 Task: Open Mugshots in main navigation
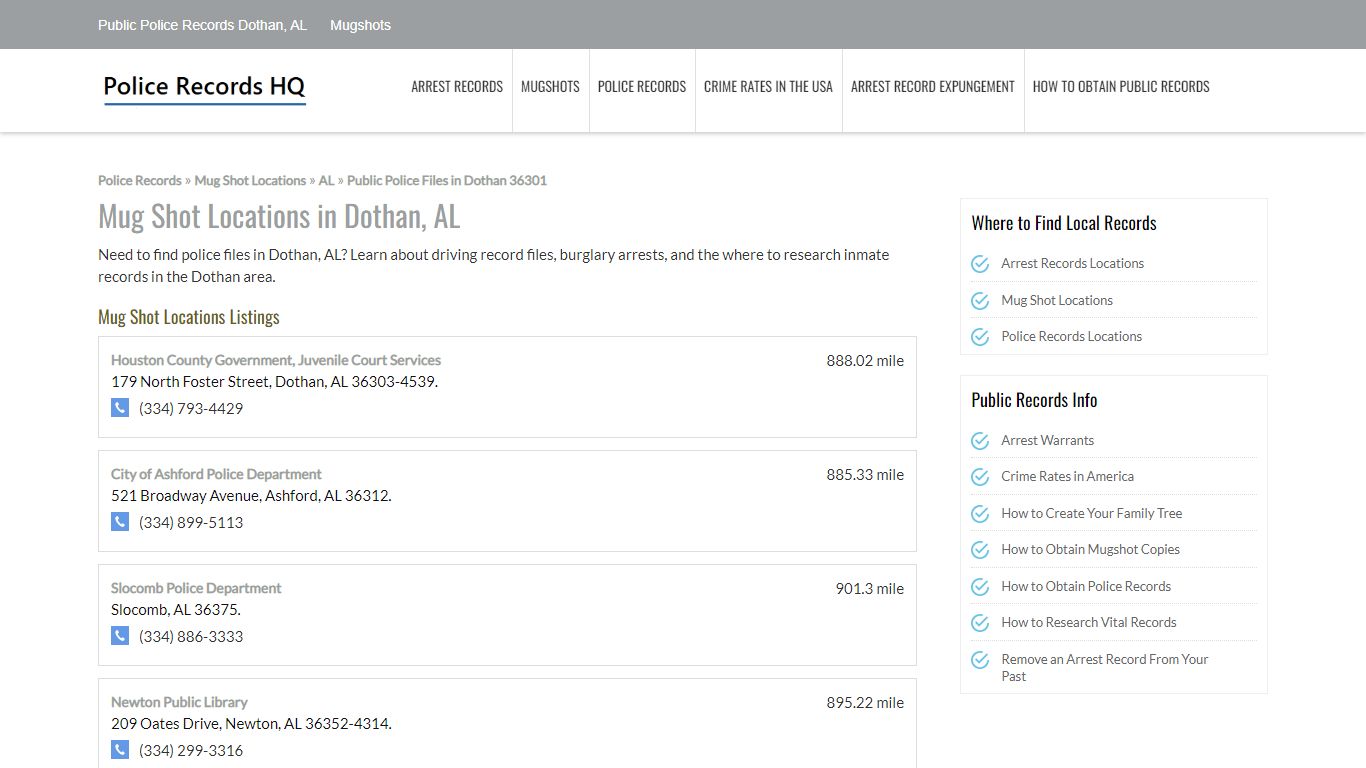(550, 87)
